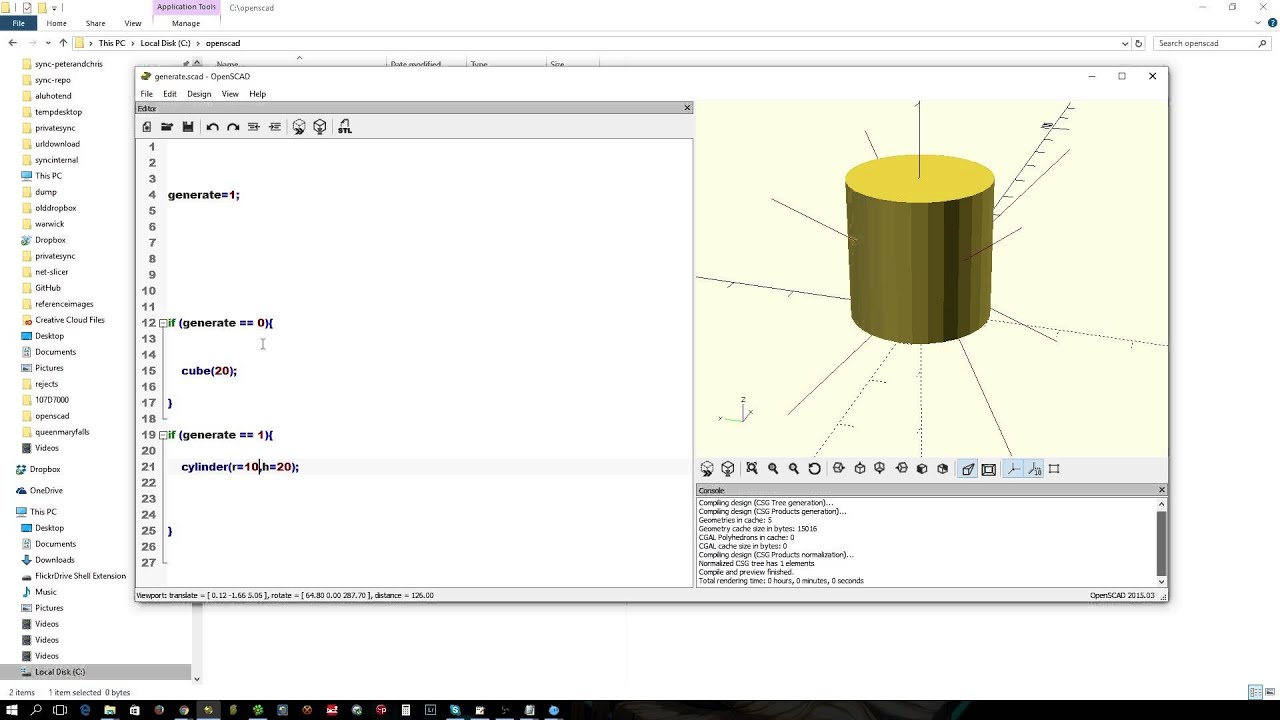
Task: Click the Undo arrow in editor toolbar
Action: click(212, 127)
